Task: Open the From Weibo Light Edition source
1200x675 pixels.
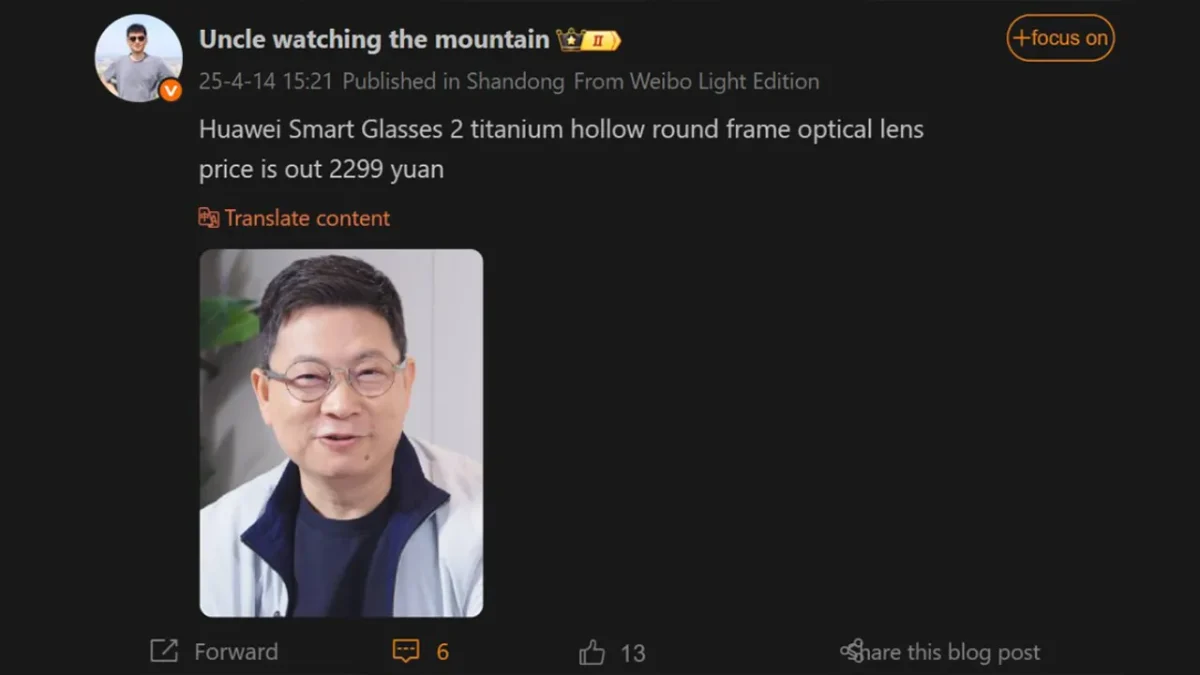Action: click(x=696, y=81)
